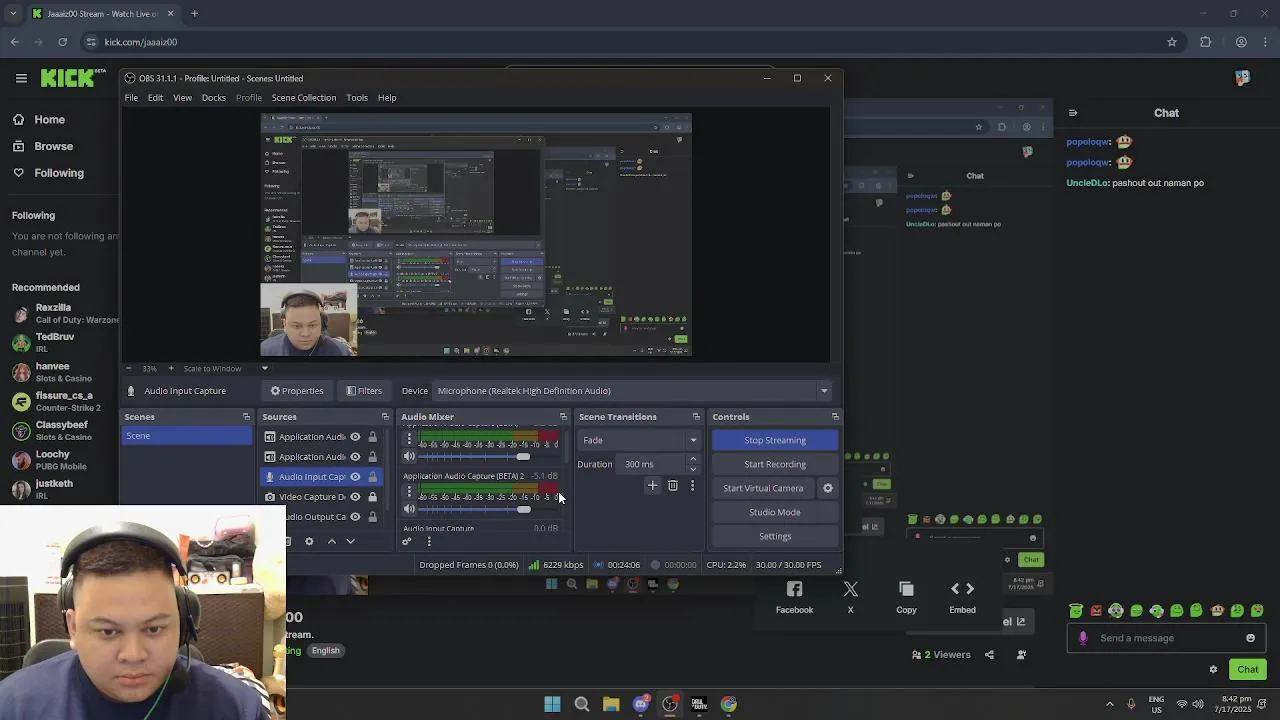
Task: Open the Embed code option
Action: coord(962,598)
